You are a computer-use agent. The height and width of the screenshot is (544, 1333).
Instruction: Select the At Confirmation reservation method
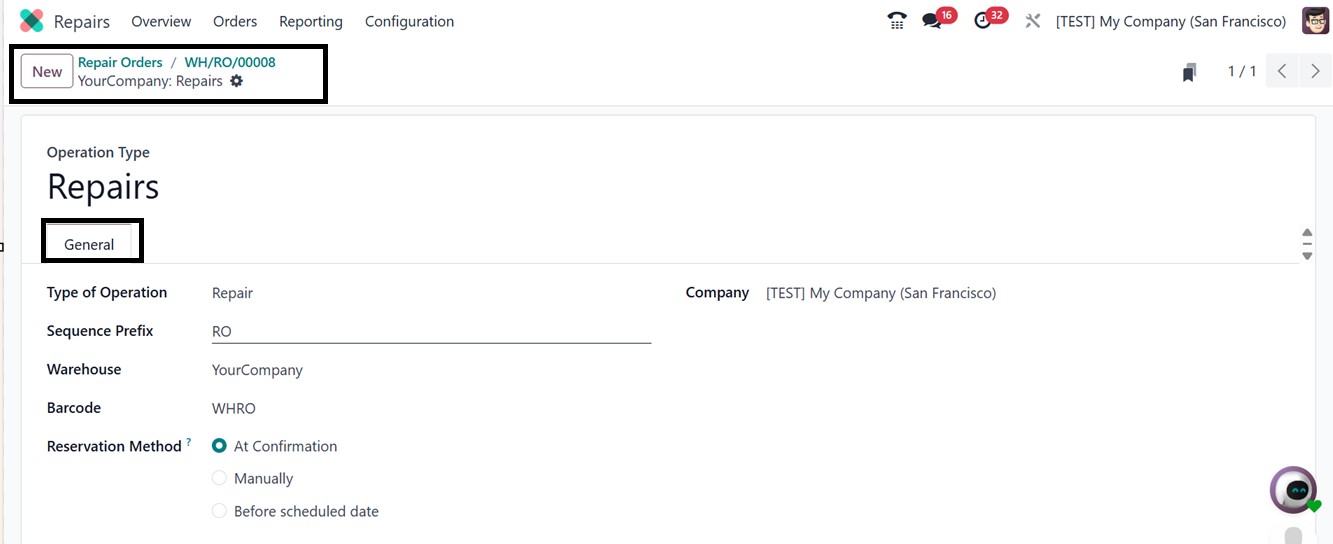(220, 446)
